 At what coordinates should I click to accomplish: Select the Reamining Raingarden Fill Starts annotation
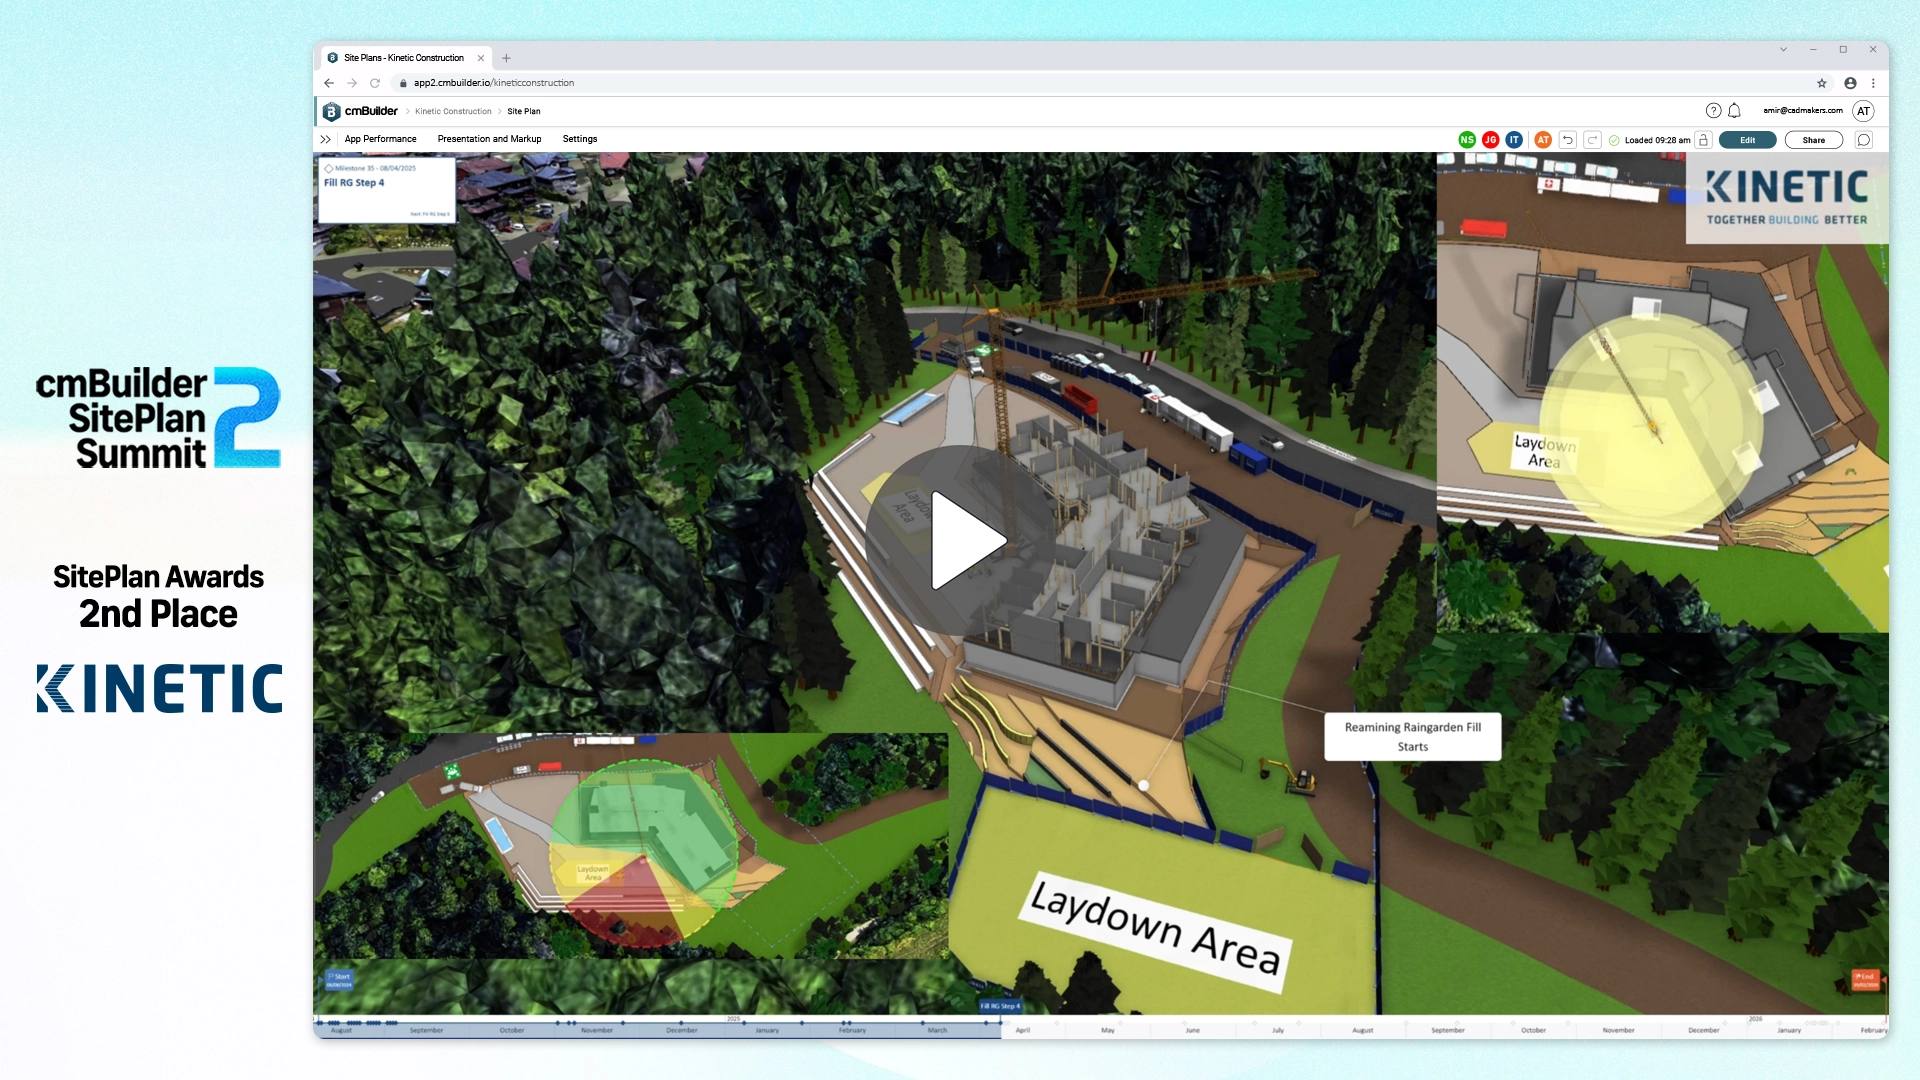tap(1412, 737)
